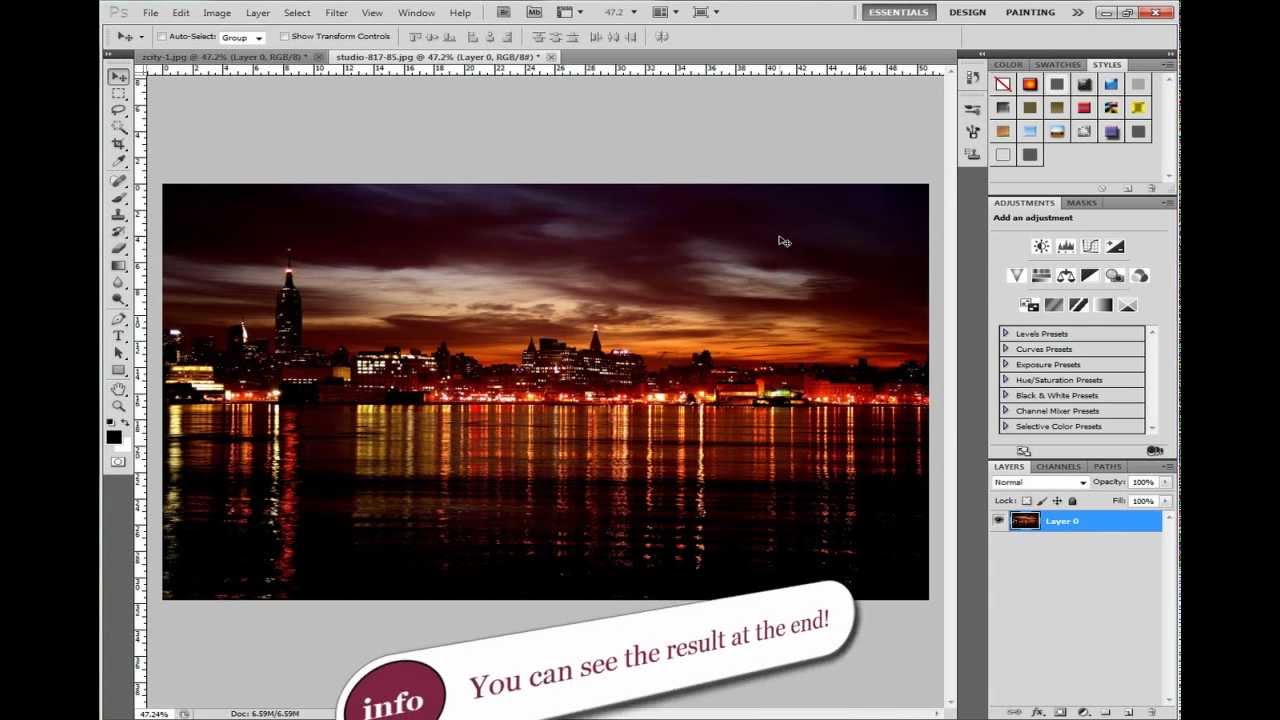Add a Black & White adjustment
This screenshot has width=1280, height=720.
(x=1090, y=275)
